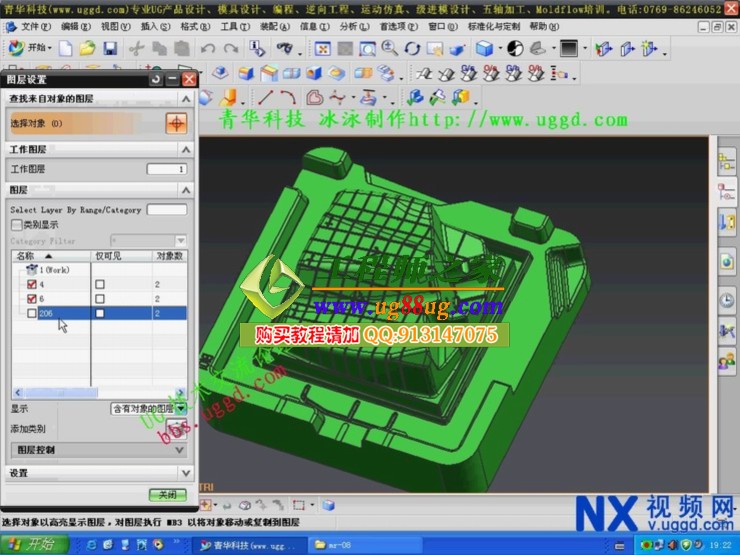Select the Rotate view tool
This screenshot has width=740, height=555.
pyautogui.click(x=412, y=48)
